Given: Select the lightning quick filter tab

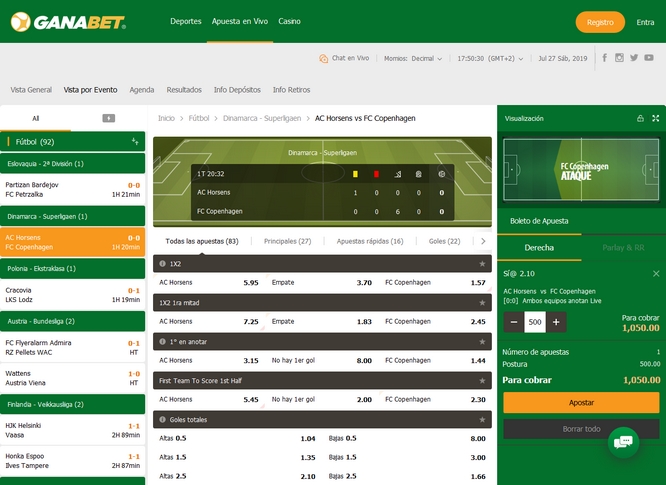Looking at the screenshot, I should coord(109,118).
